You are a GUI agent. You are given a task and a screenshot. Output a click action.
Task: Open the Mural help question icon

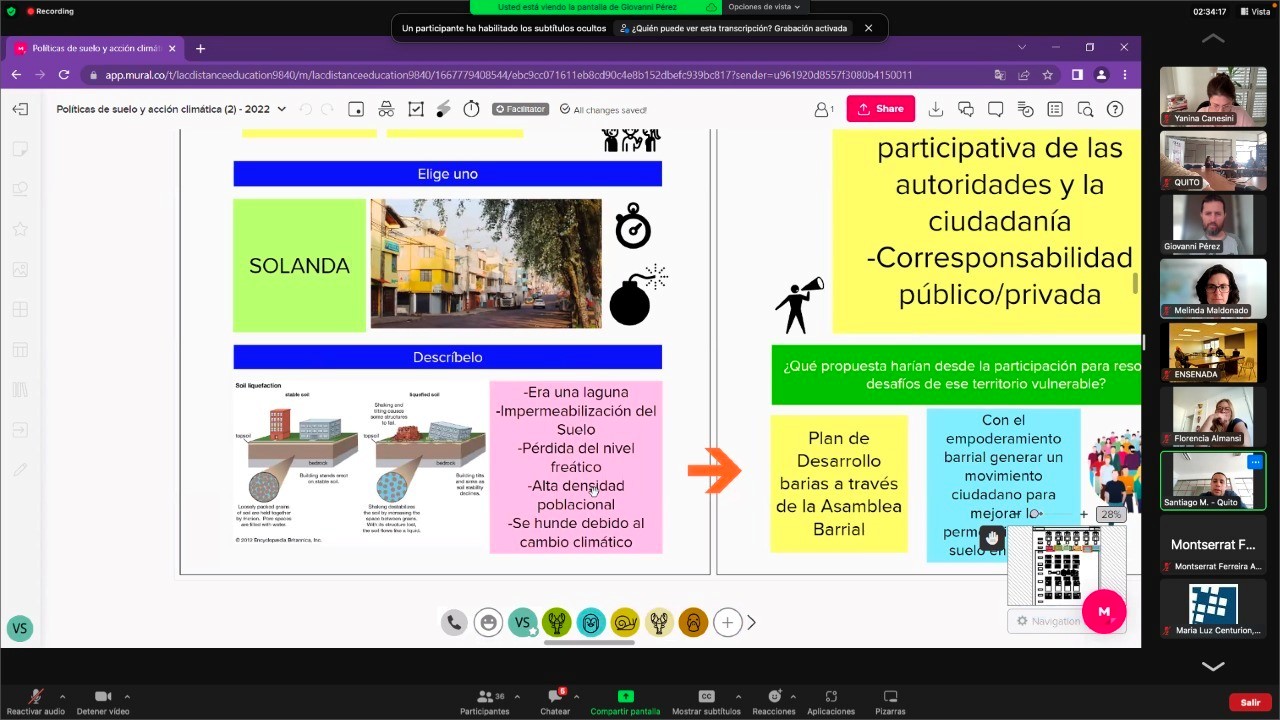(1115, 109)
